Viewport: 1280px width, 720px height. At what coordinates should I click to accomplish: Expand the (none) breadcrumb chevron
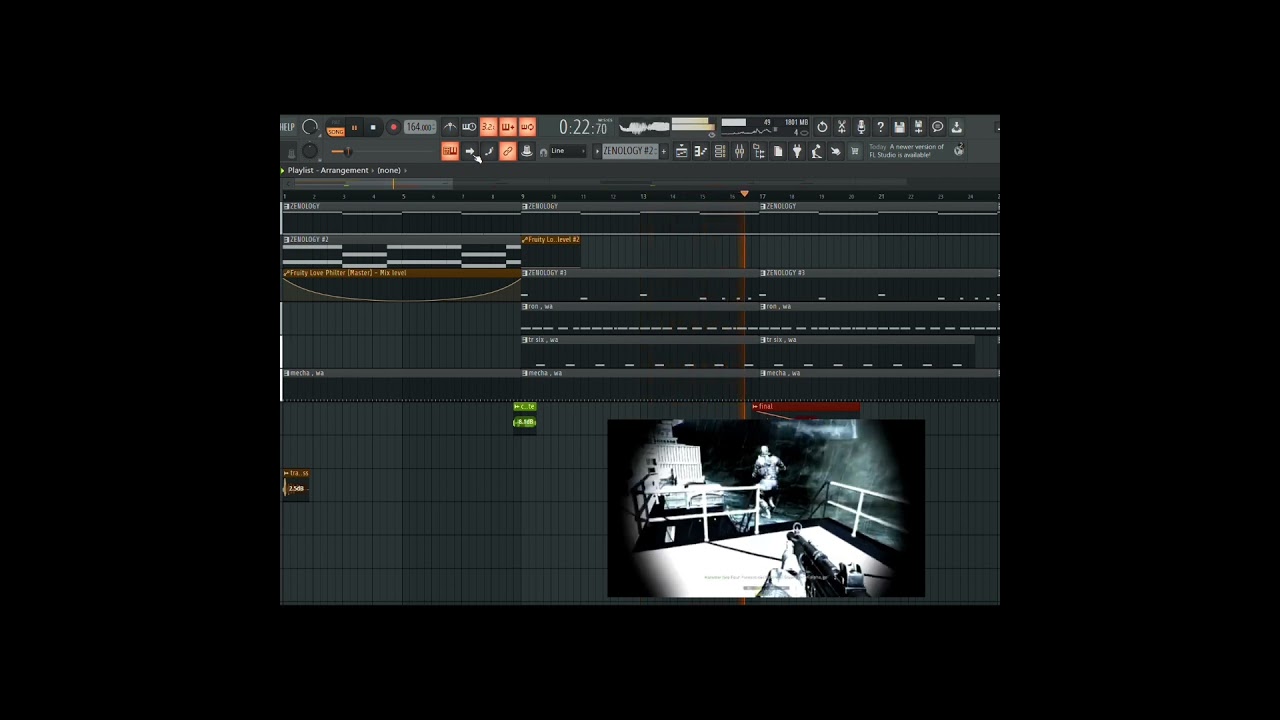(x=405, y=170)
